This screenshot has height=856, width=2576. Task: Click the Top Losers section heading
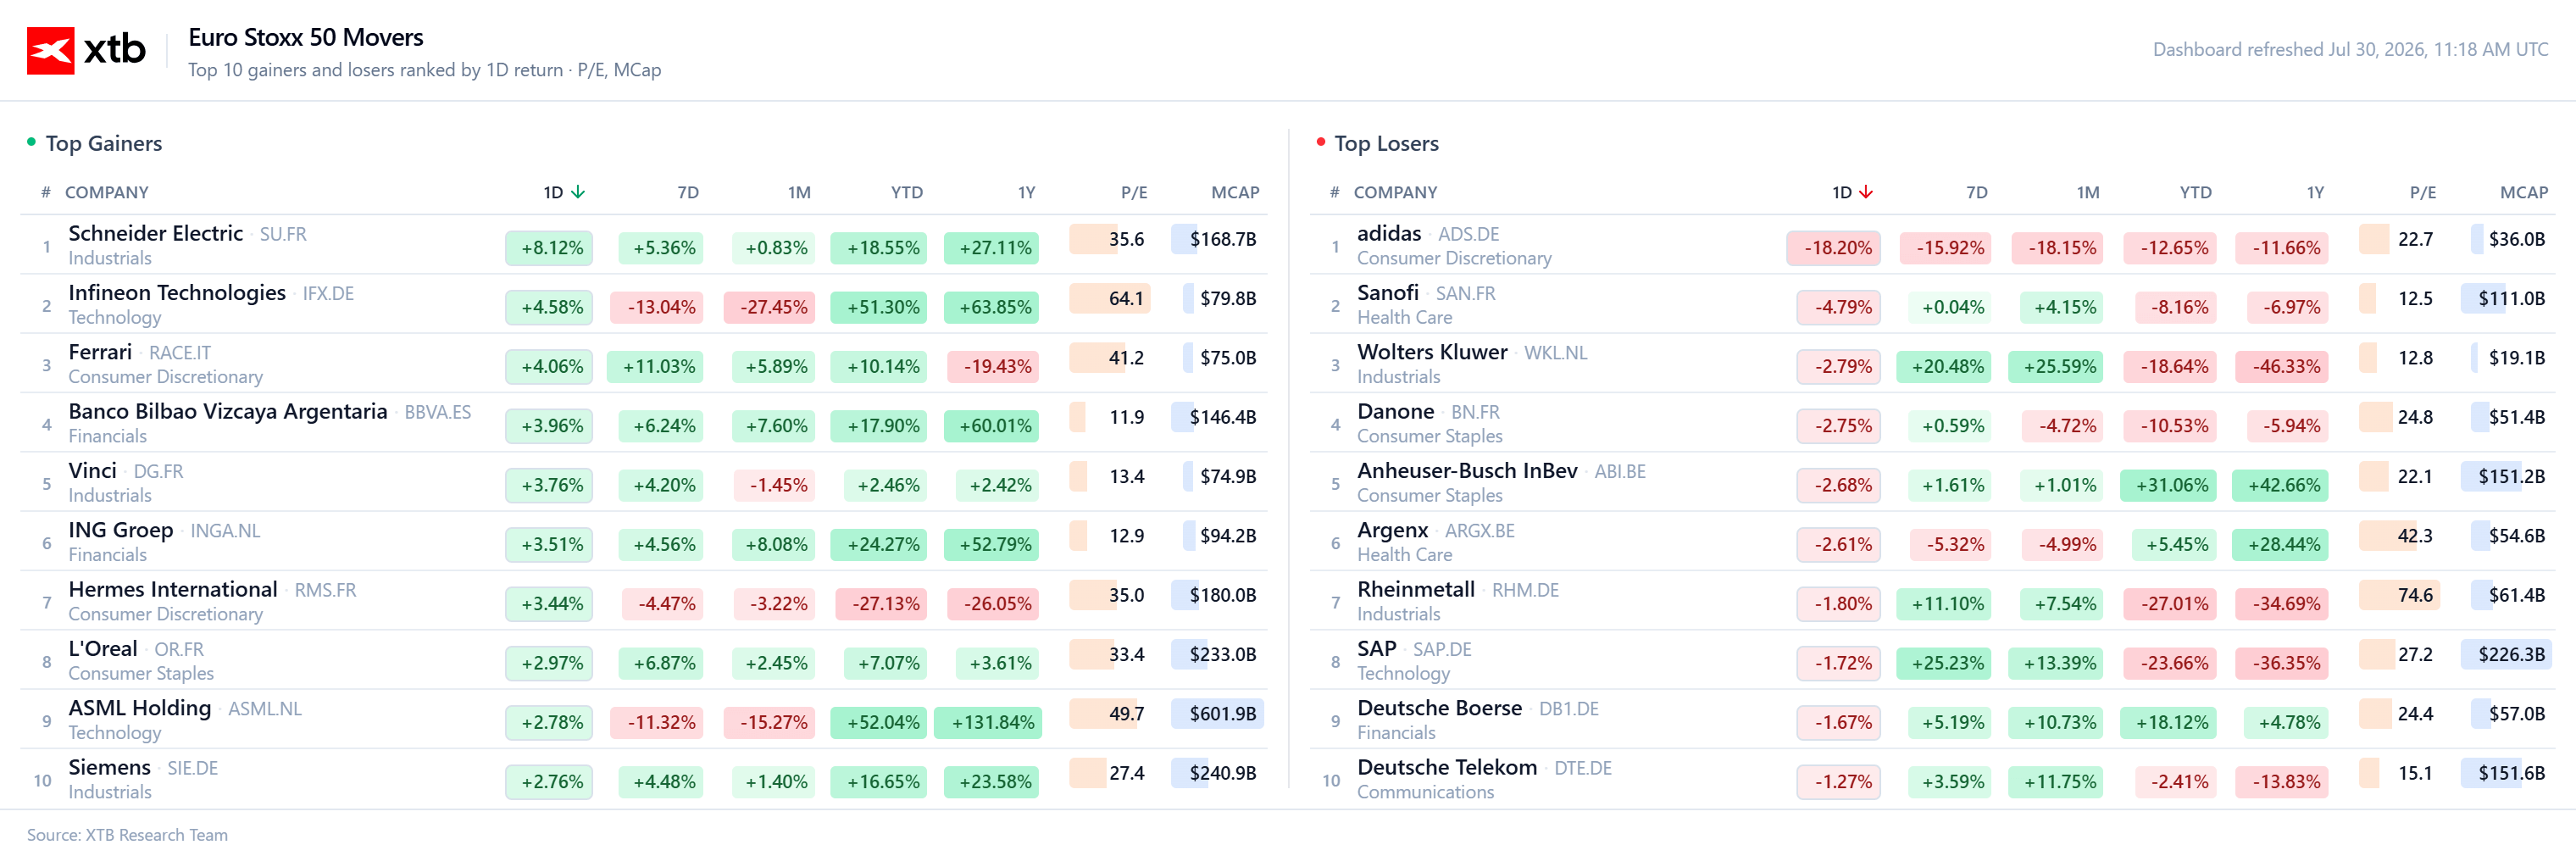click(1386, 143)
